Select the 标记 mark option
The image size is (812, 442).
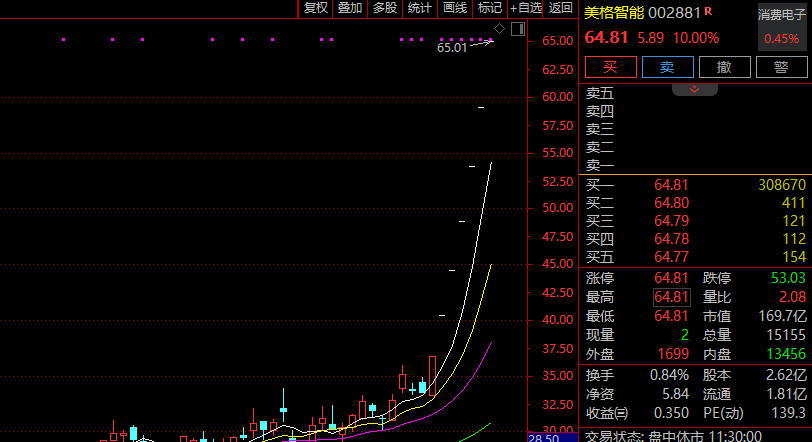(x=490, y=8)
